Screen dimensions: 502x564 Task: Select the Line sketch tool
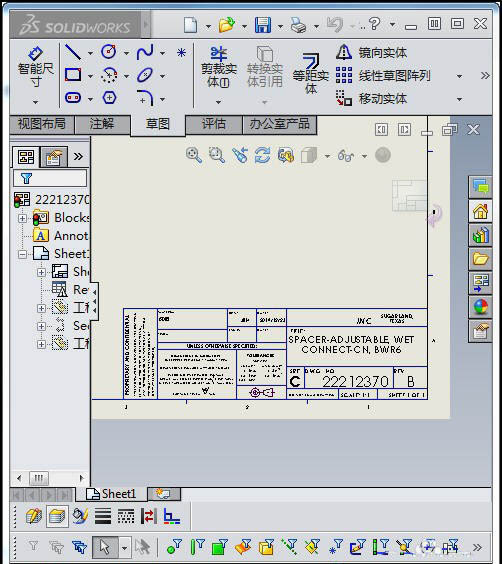pyautogui.click(x=73, y=53)
